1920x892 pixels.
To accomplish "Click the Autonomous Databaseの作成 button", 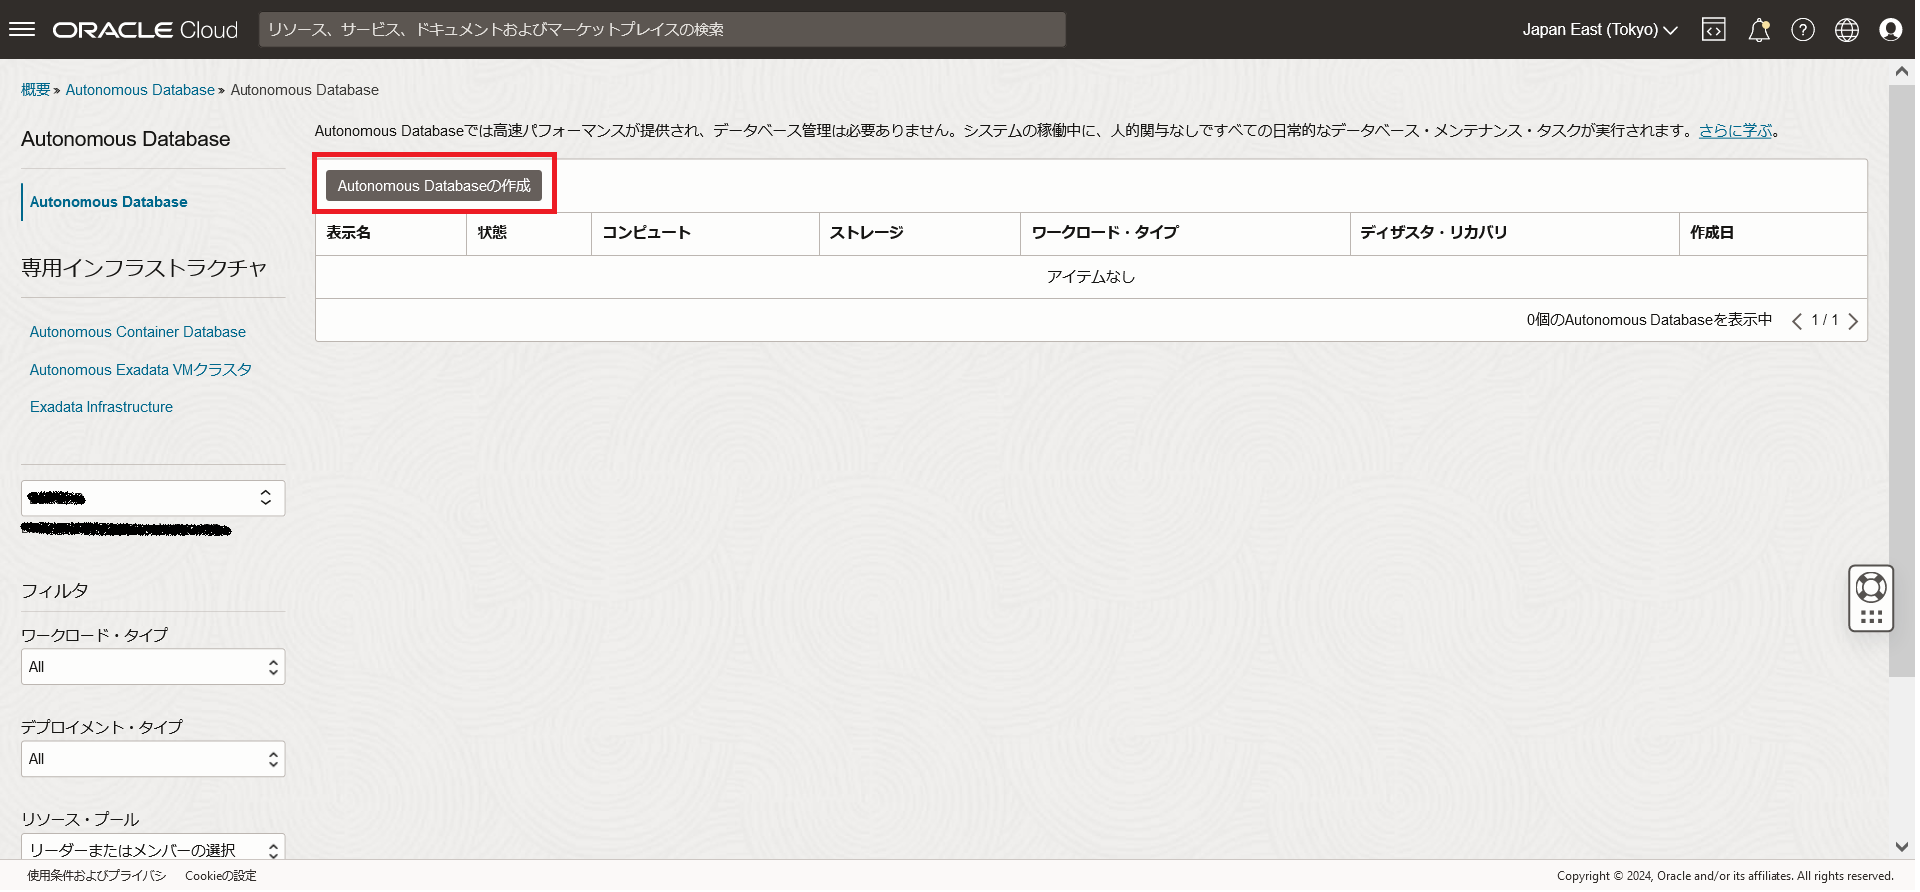I will click(x=434, y=186).
